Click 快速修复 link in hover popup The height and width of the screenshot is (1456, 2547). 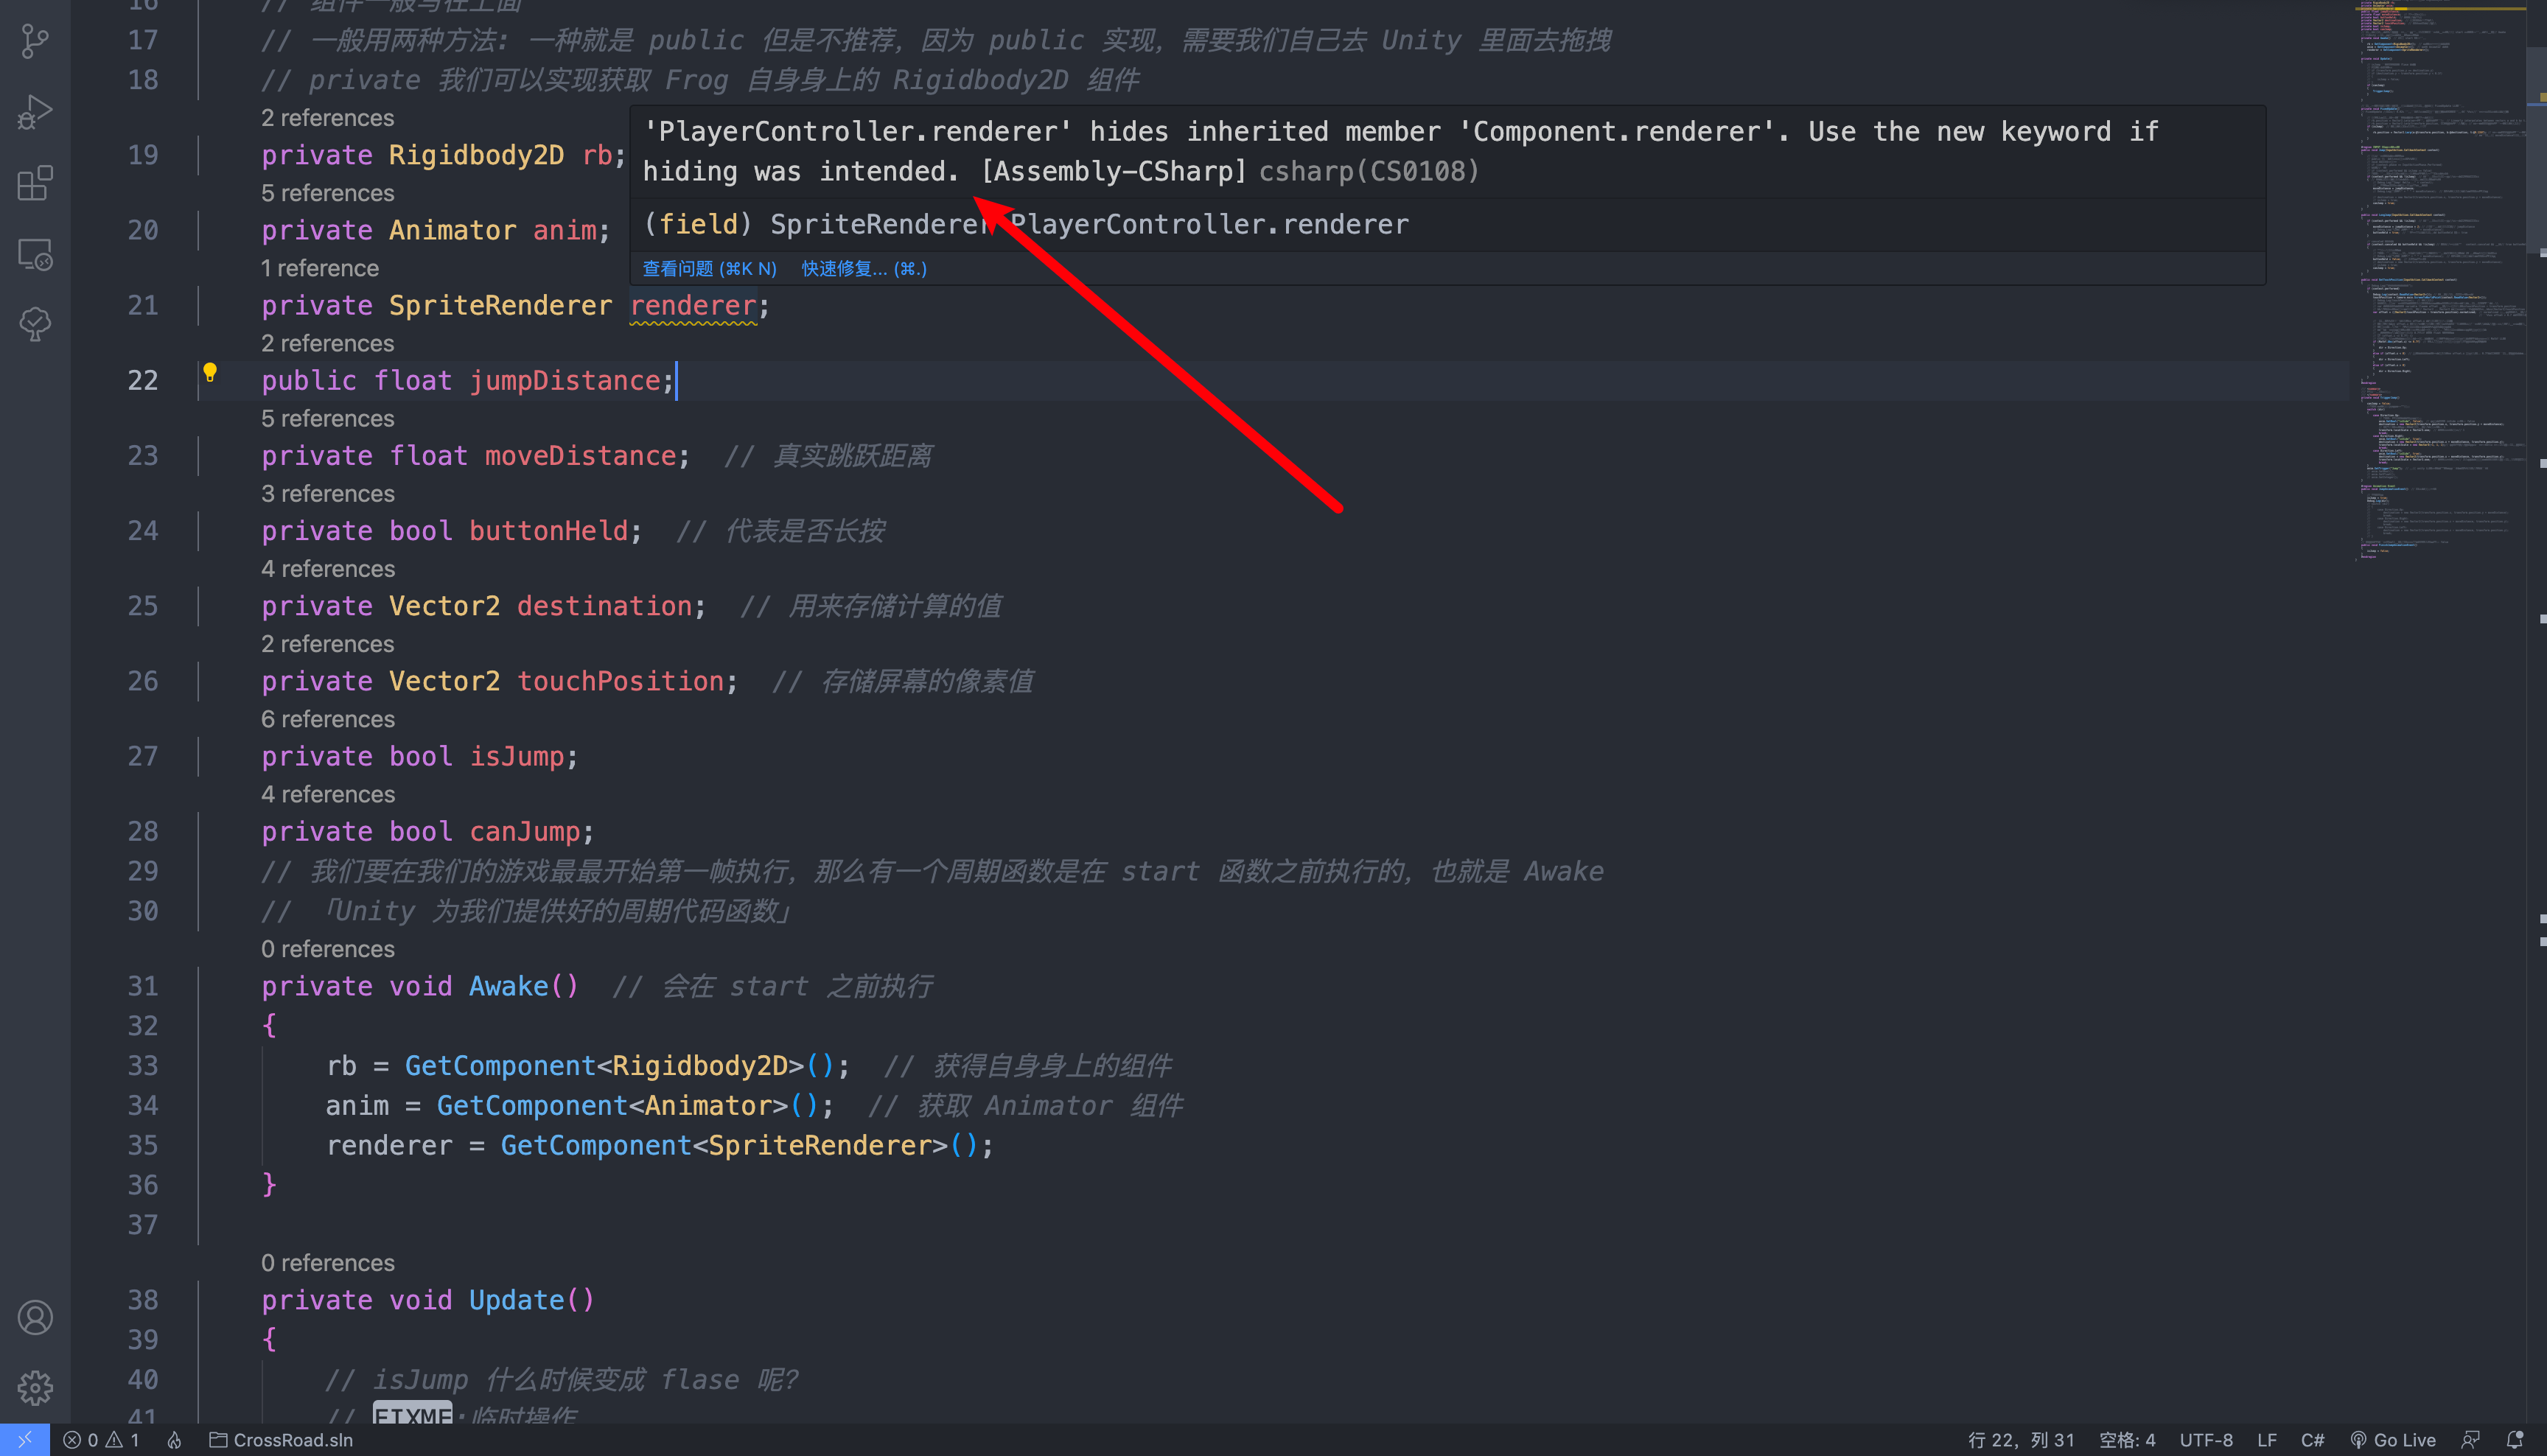(x=864, y=268)
